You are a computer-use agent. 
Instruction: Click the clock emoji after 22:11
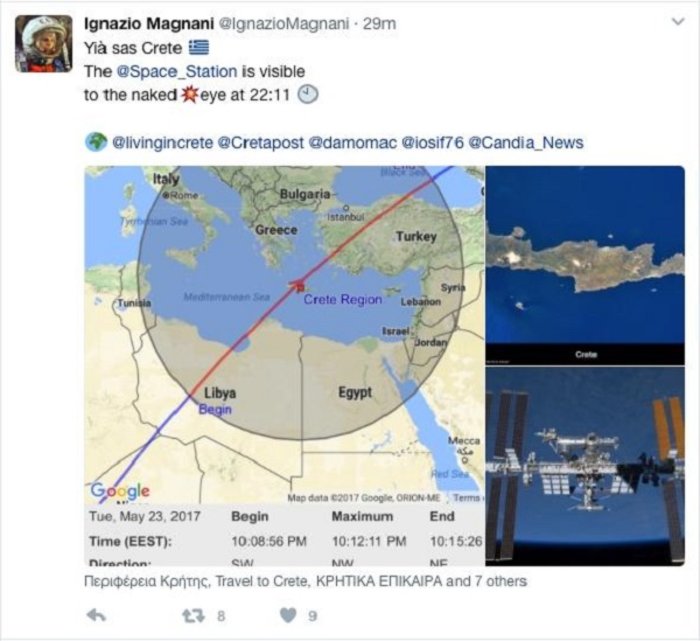(x=308, y=95)
